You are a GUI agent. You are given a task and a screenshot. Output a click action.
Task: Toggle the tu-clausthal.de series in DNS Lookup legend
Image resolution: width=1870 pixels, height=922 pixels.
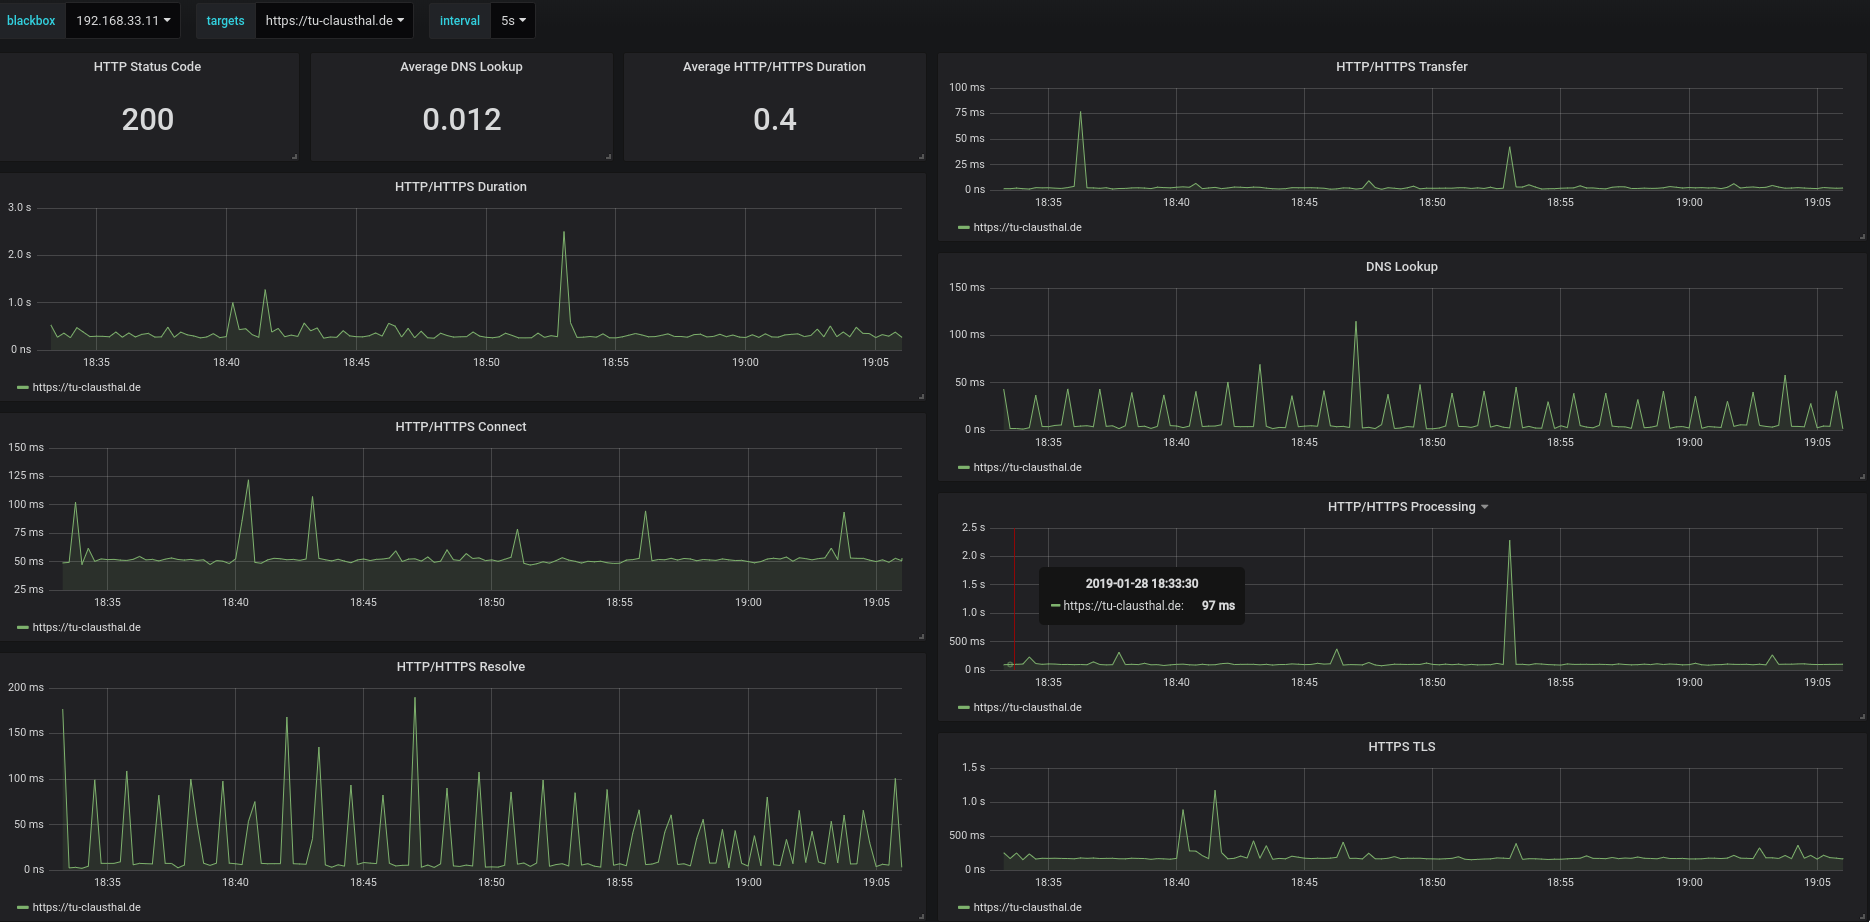1027,468
